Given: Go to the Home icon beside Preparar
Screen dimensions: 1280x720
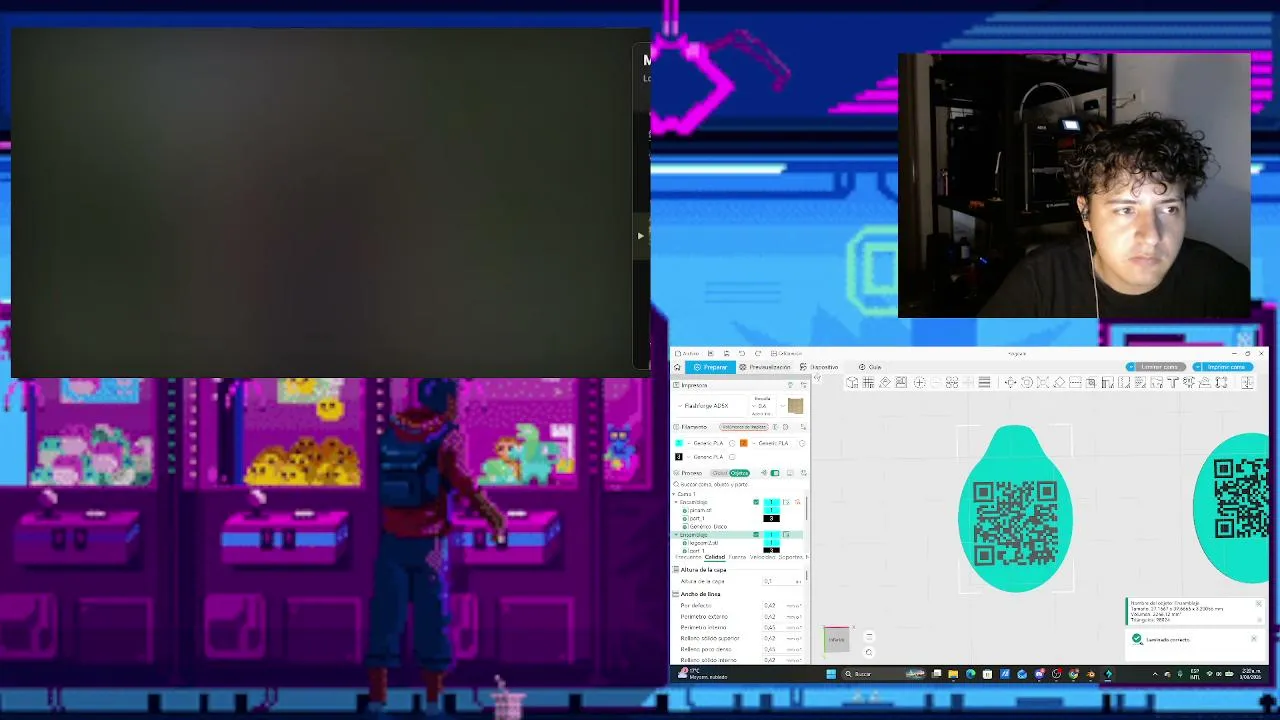Looking at the screenshot, I should coord(677,367).
